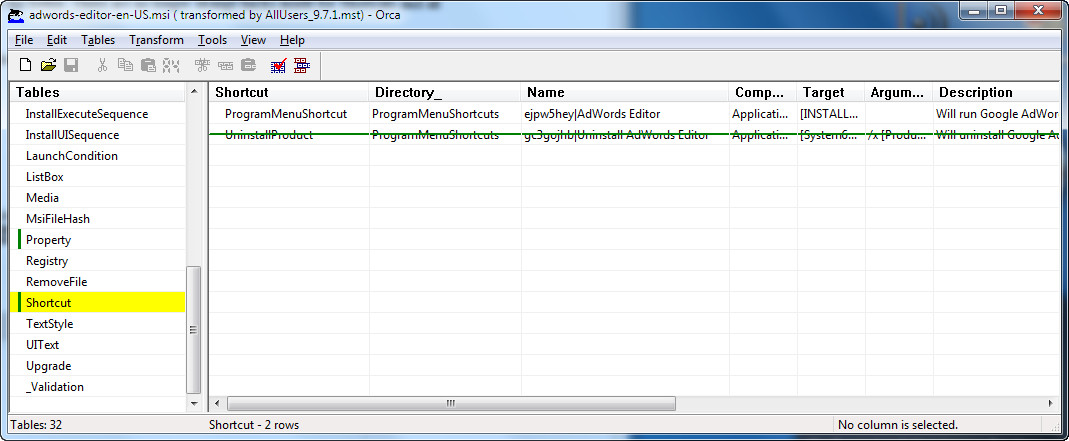Click the Orca application icon in title bar

(16, 13)
